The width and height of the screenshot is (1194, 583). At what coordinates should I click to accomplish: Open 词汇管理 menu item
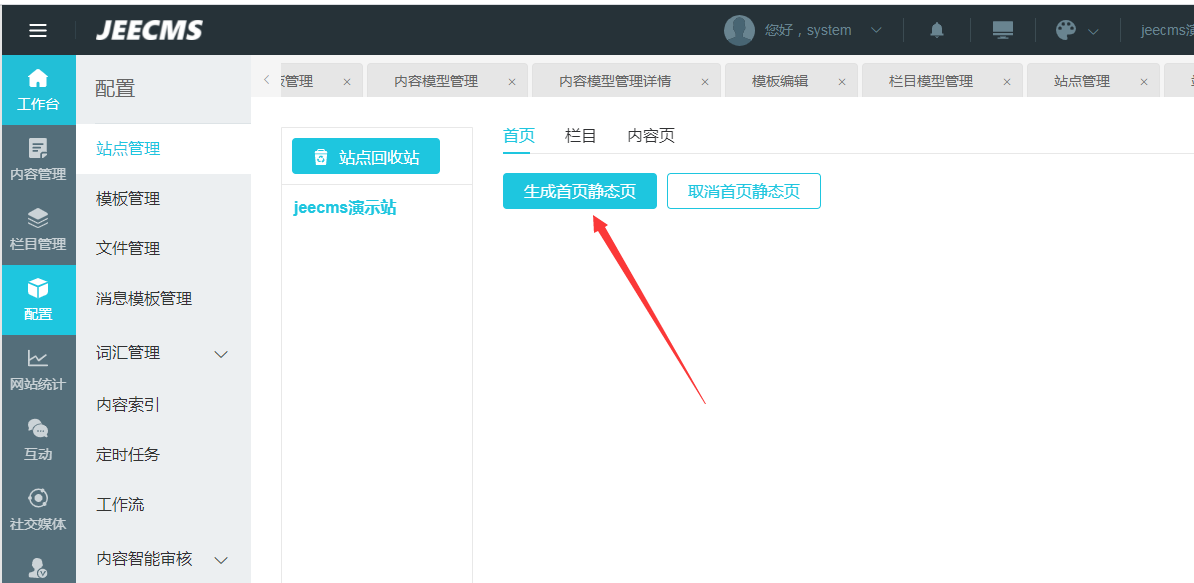click(x=163, y=353)
